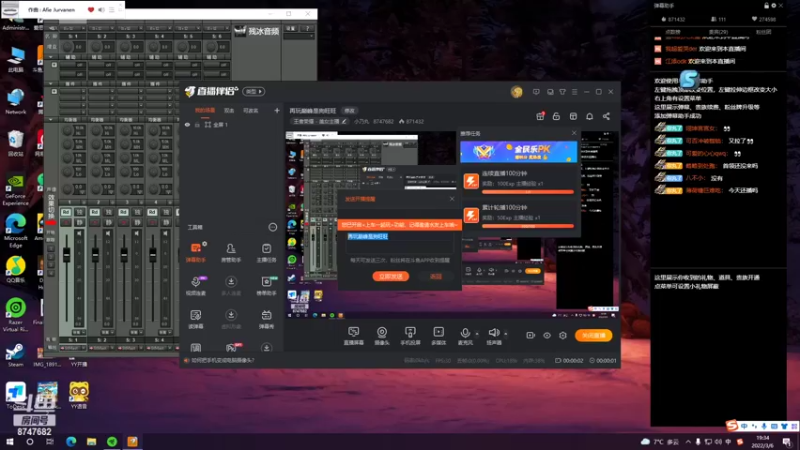Viewport: 800px width, 450px height.
Task: Toggle visibility eye of 全屏 1 source
Action: [187, 124]
